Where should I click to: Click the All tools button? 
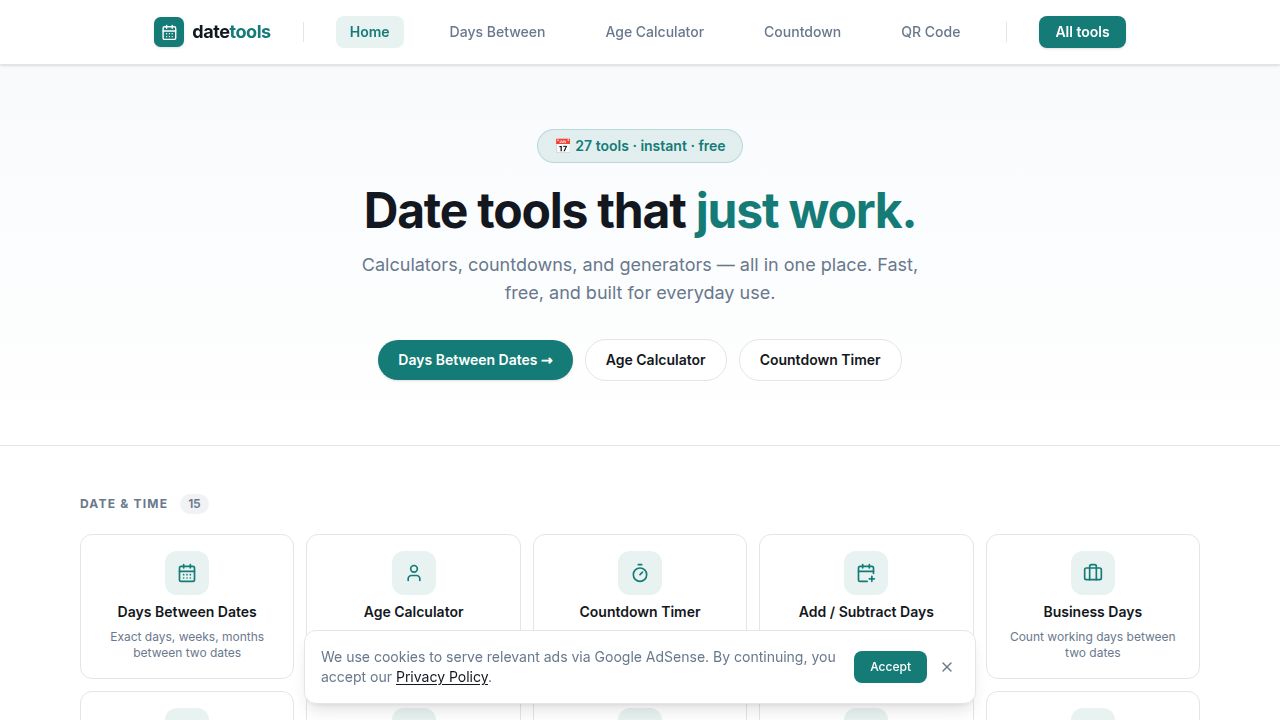(x=1082, y=32)
